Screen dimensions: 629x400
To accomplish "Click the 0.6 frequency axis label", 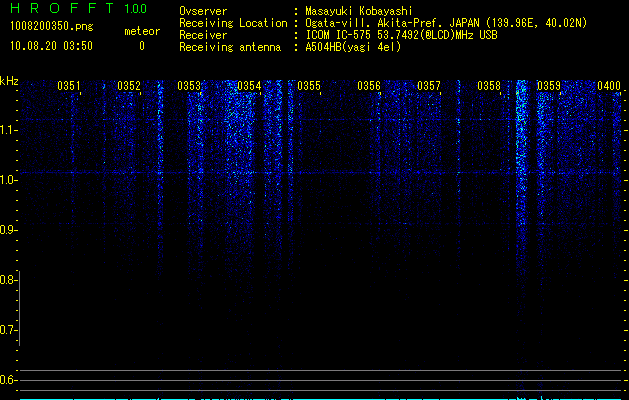I will 7,380.
